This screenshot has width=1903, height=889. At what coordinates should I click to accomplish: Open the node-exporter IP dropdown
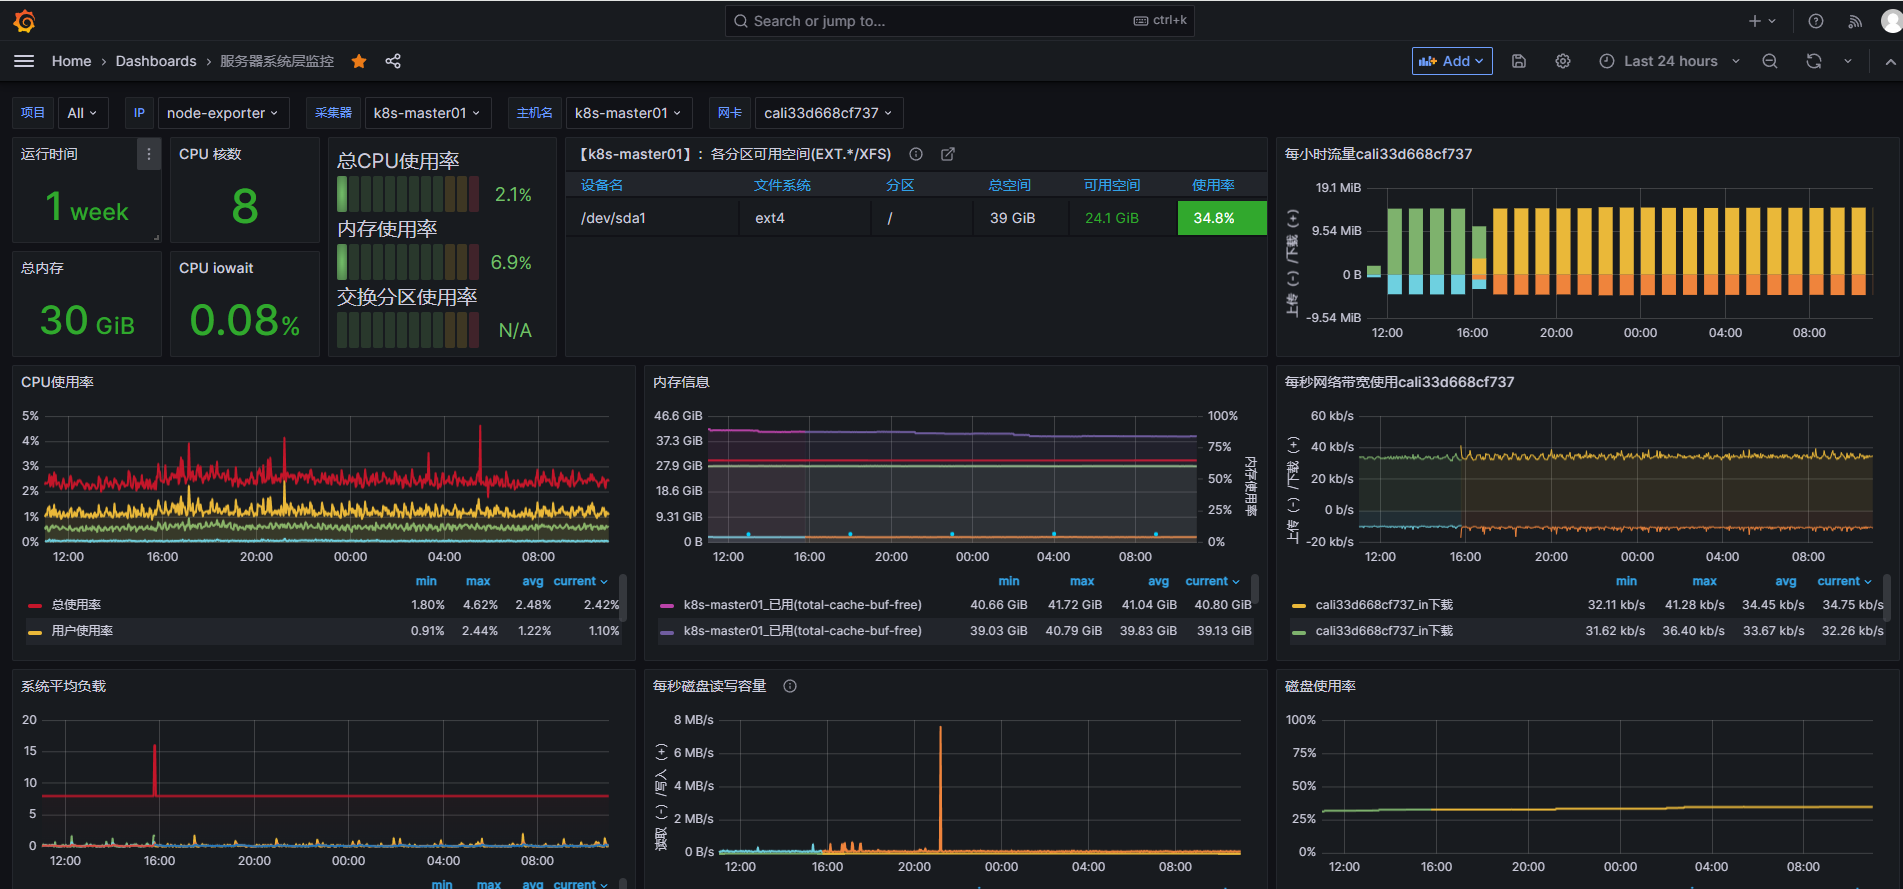tap(222, 113)
